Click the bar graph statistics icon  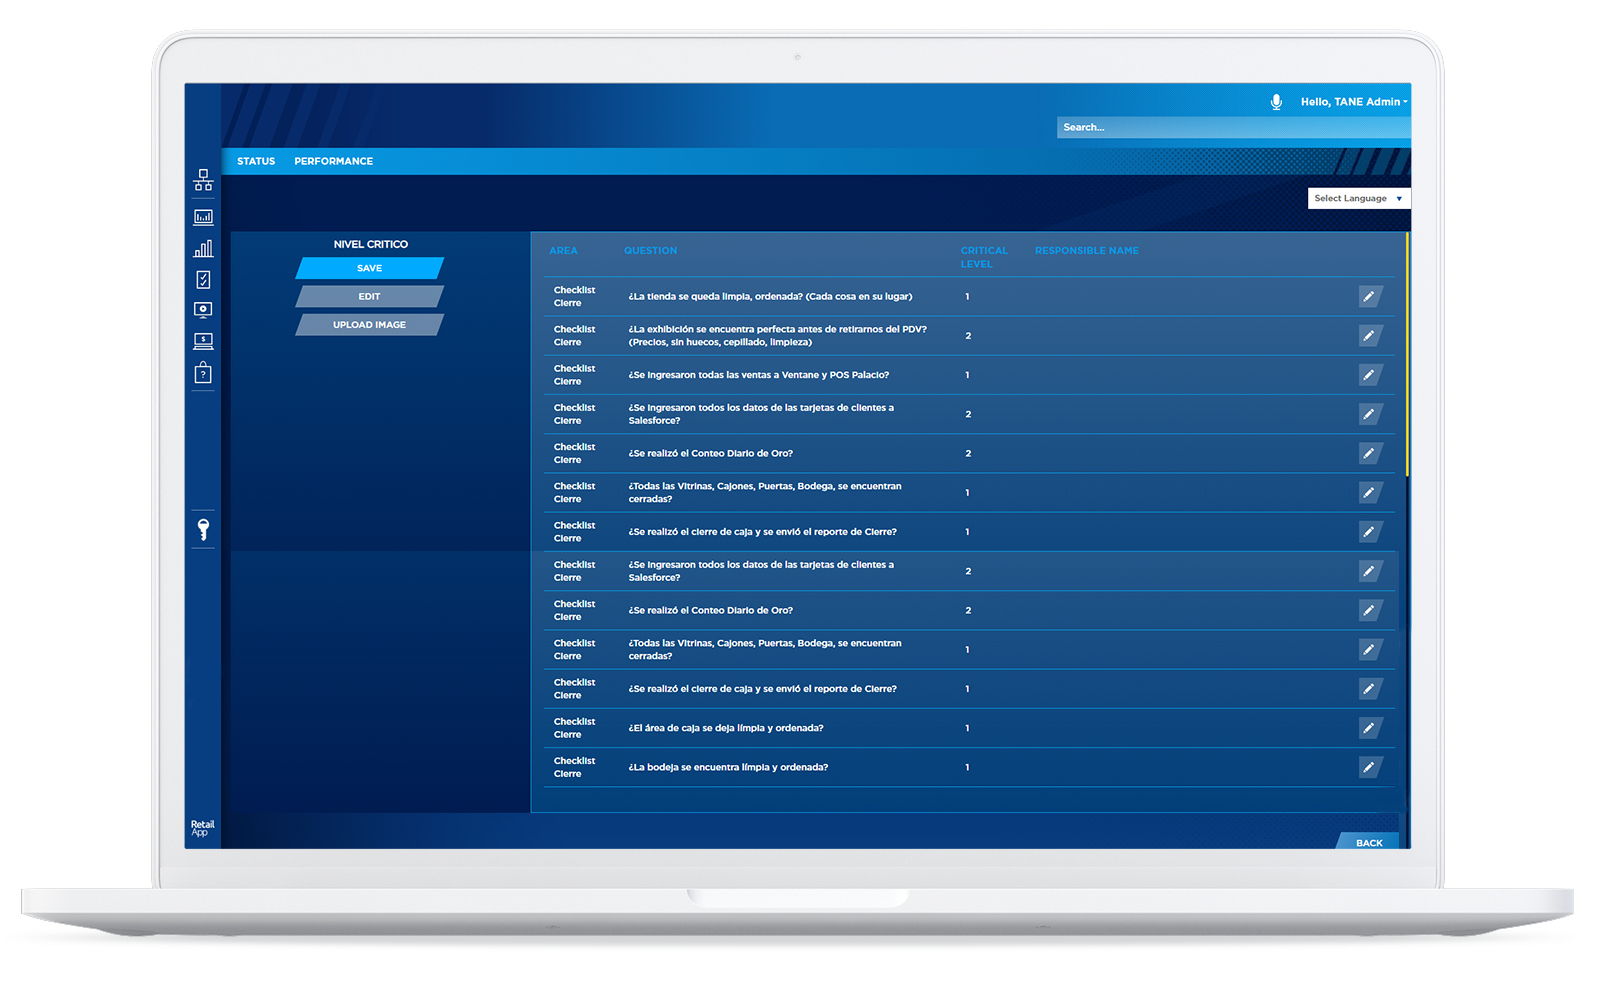coord(203,249)
